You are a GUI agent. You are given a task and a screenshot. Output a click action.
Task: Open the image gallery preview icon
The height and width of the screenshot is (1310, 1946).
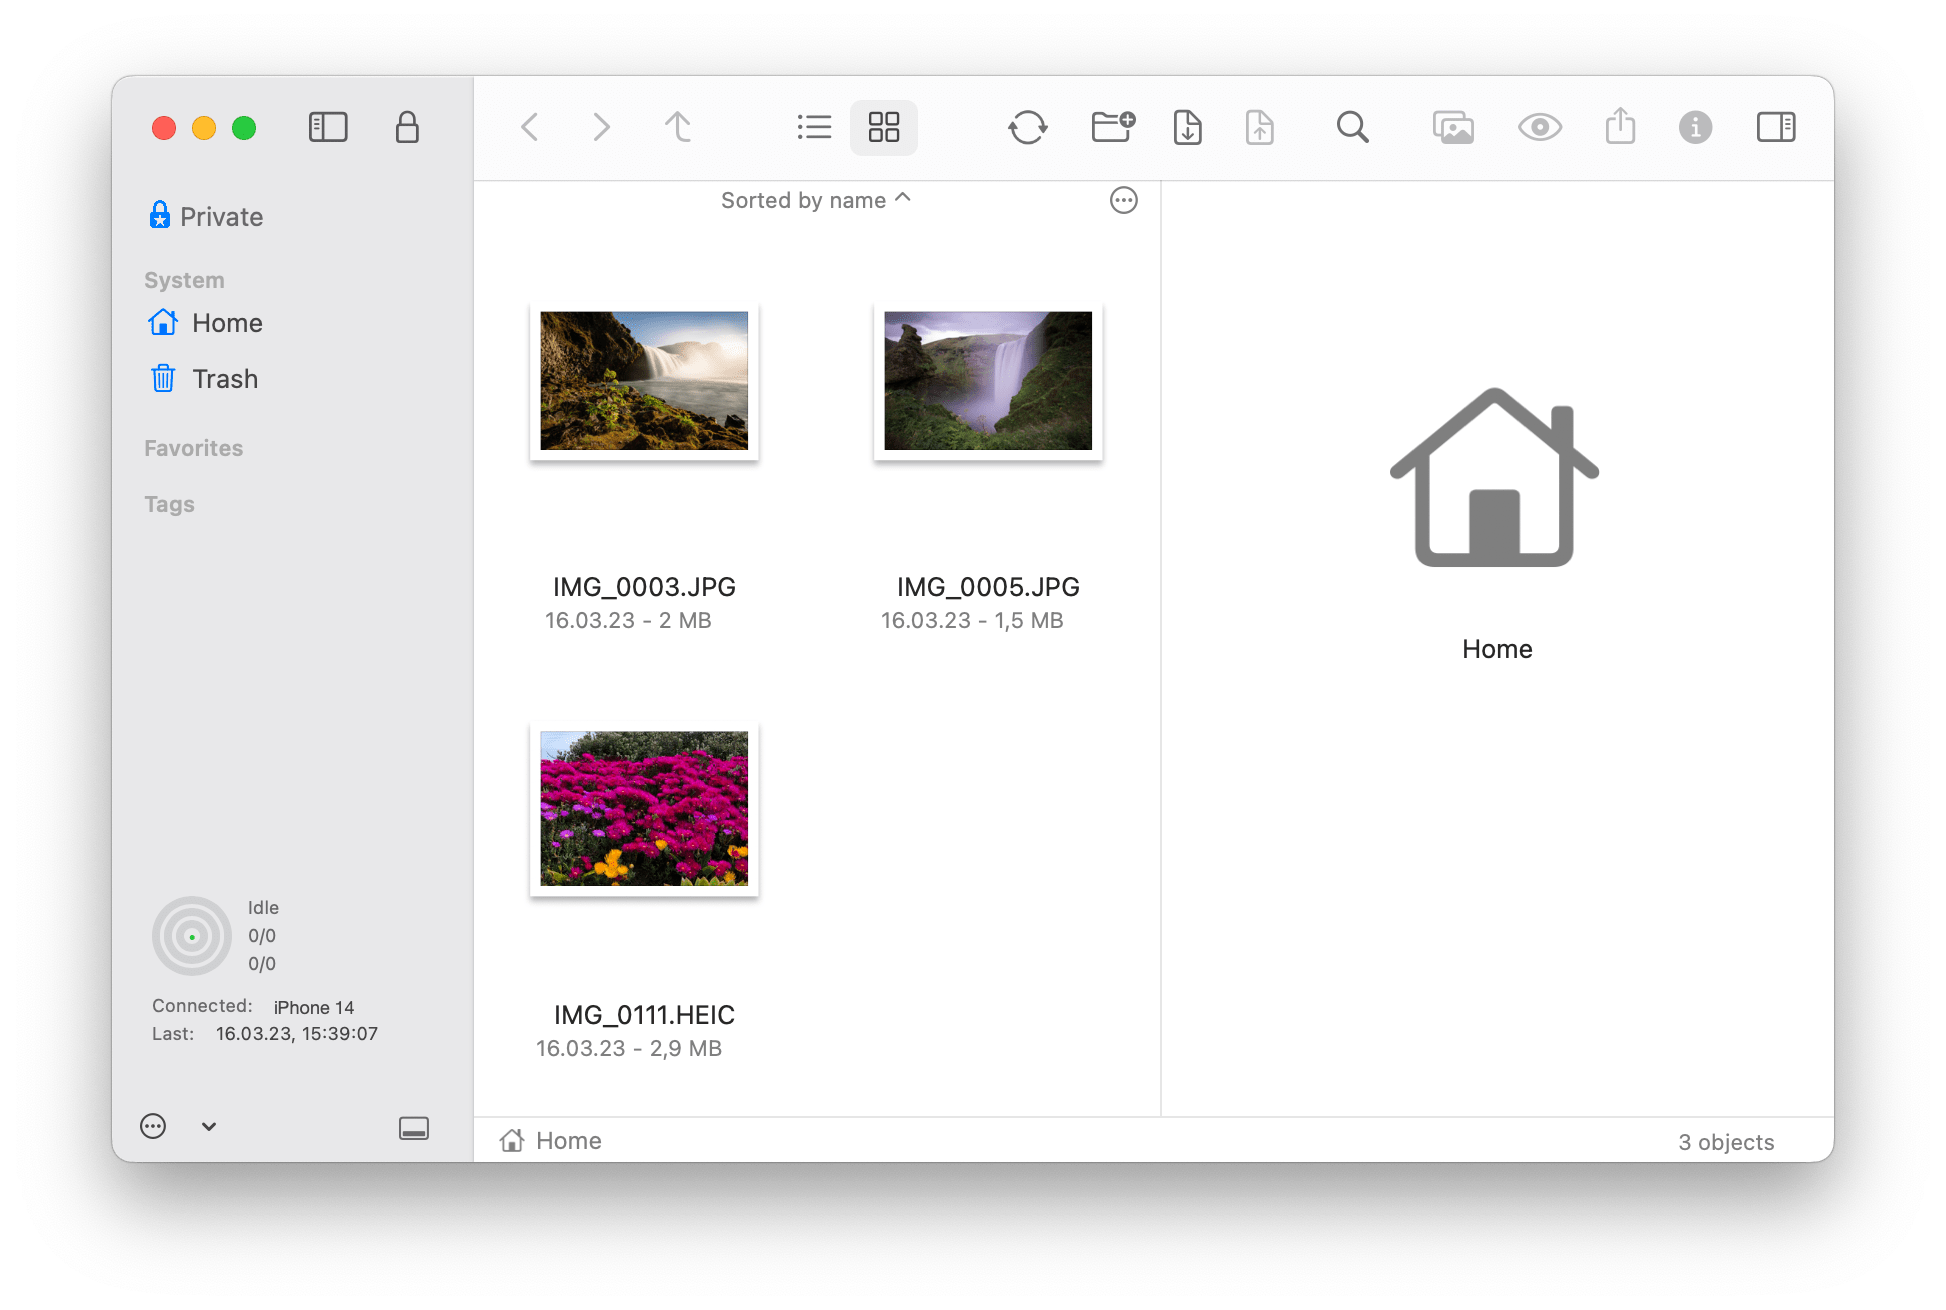click(1452, 127)
